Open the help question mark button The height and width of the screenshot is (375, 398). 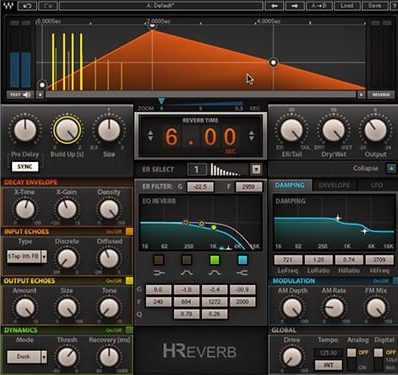[394, 6]
